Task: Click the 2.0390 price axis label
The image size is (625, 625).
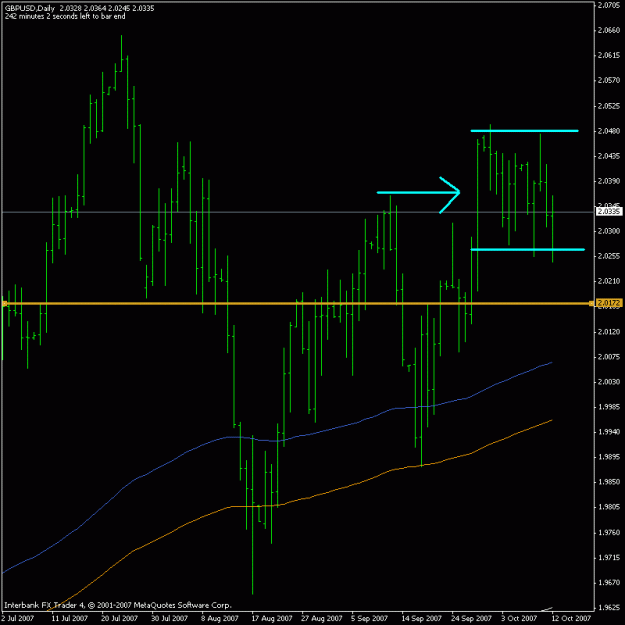Action: [x=609, y=181]
